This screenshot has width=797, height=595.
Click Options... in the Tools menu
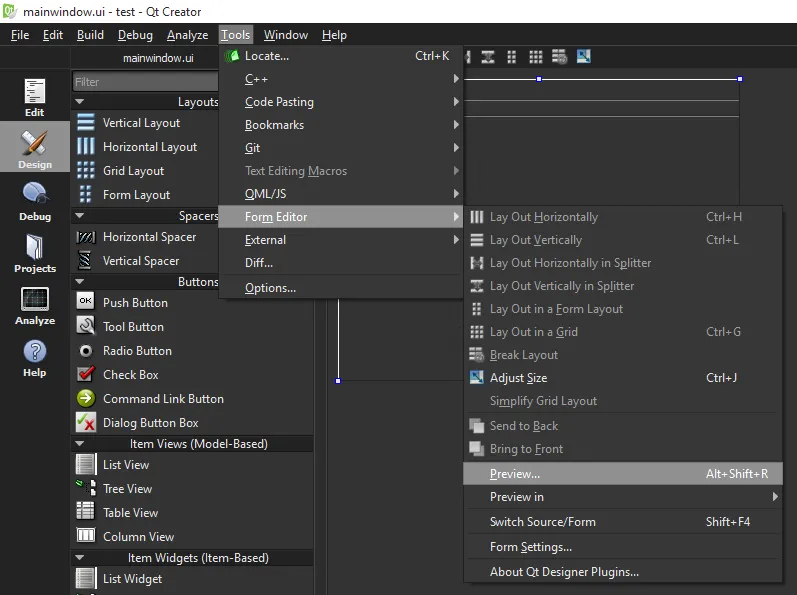270,288
